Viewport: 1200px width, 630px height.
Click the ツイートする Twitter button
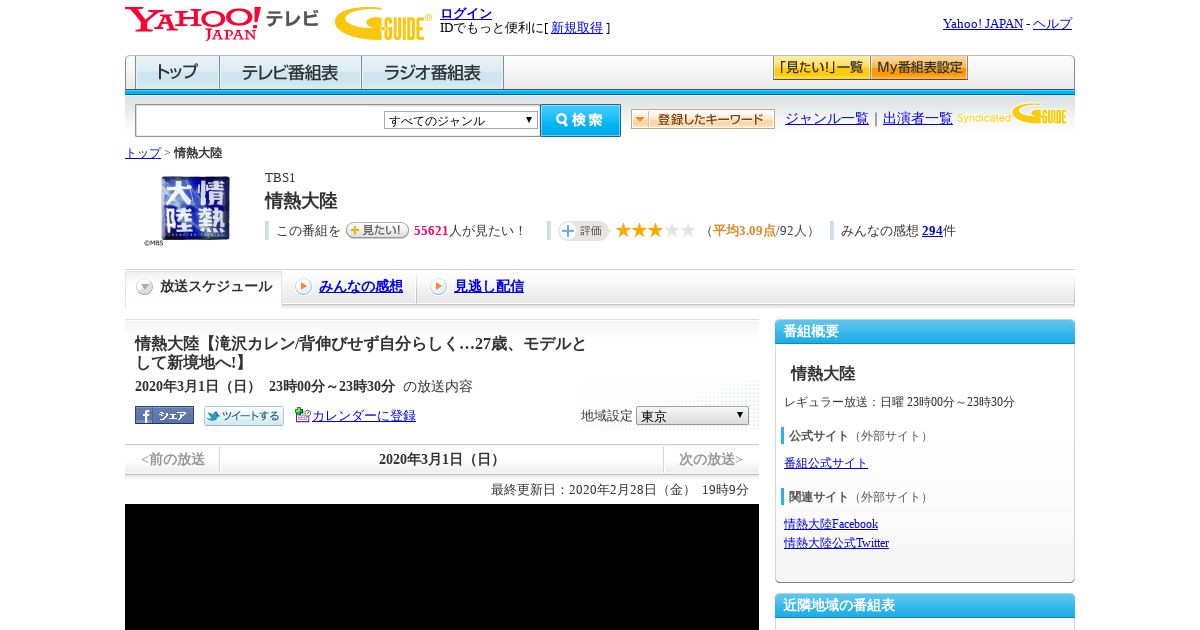pos(244,416)
